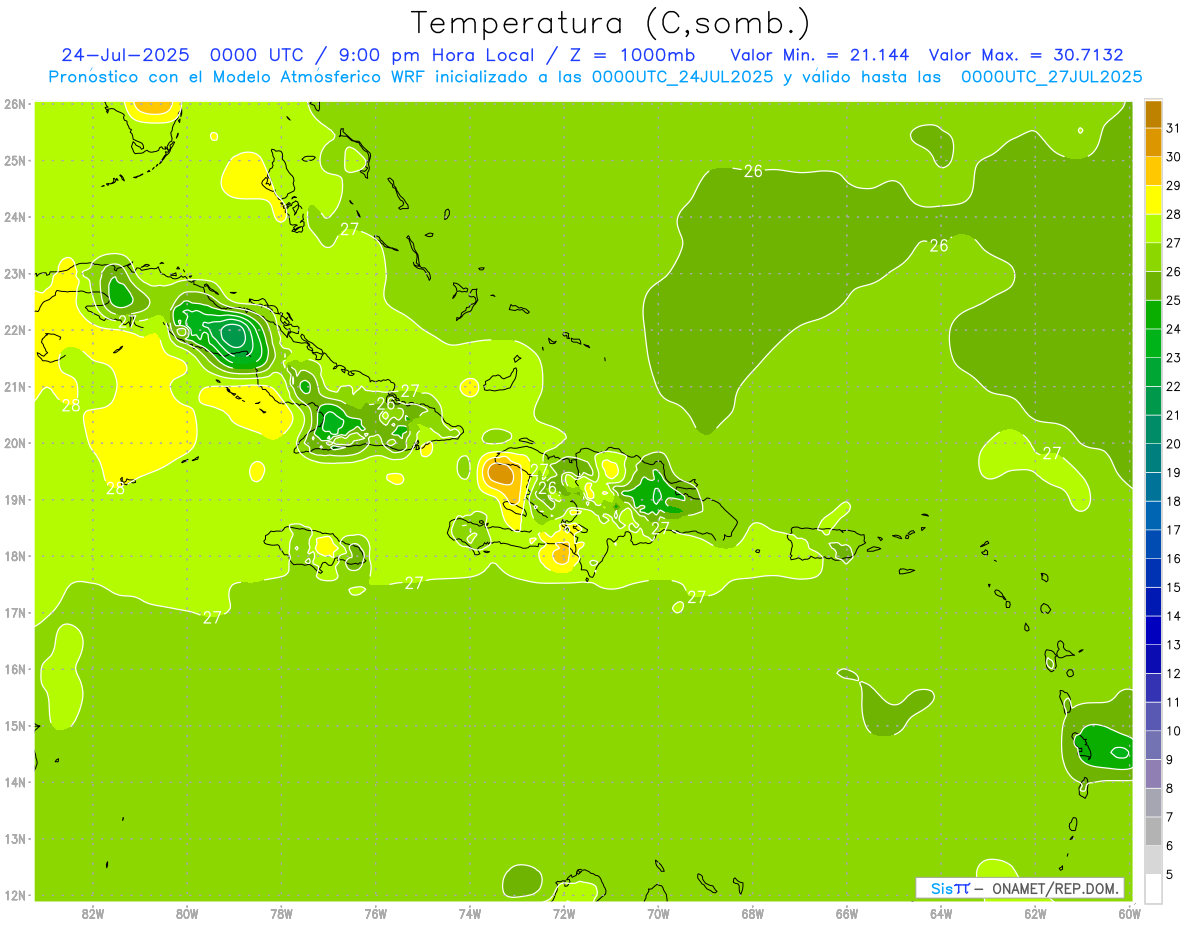Click the blue legend swatch between 15 and 16
1200x927 pixels.
(x=1153, y=573)
